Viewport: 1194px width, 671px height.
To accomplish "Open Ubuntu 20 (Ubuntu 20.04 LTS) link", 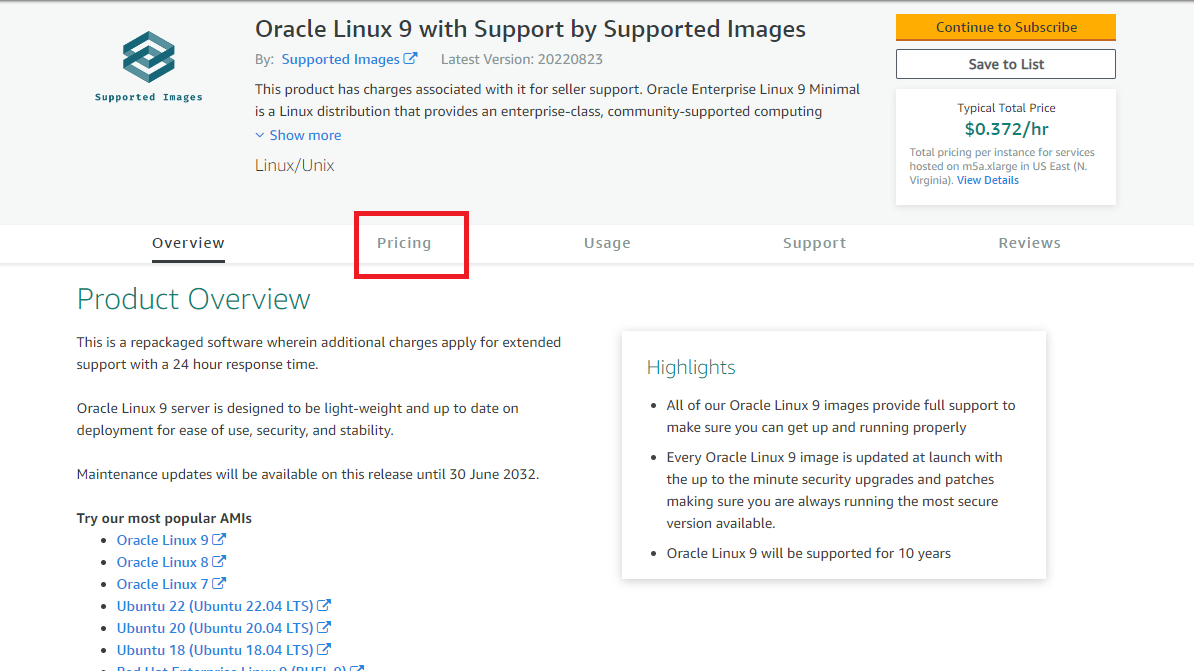I will point(215,628).
